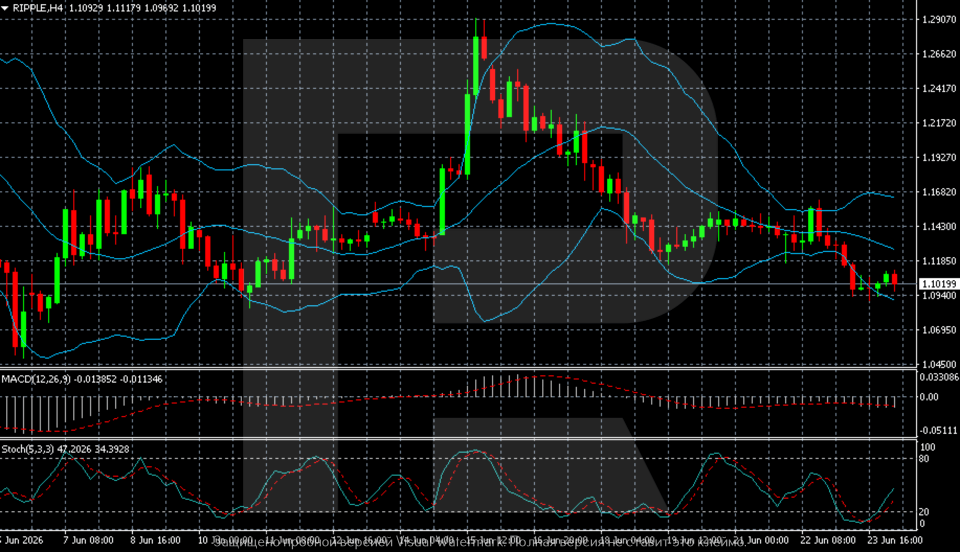Click the Stochastic scale level 20
This screenshot has width=960, height=552.
click(924, 512)
